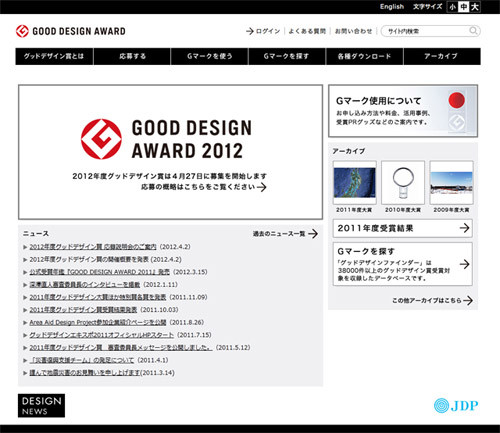Open the 2011.5.12 審査委員長メッセージ news

(x=121, y=348)
